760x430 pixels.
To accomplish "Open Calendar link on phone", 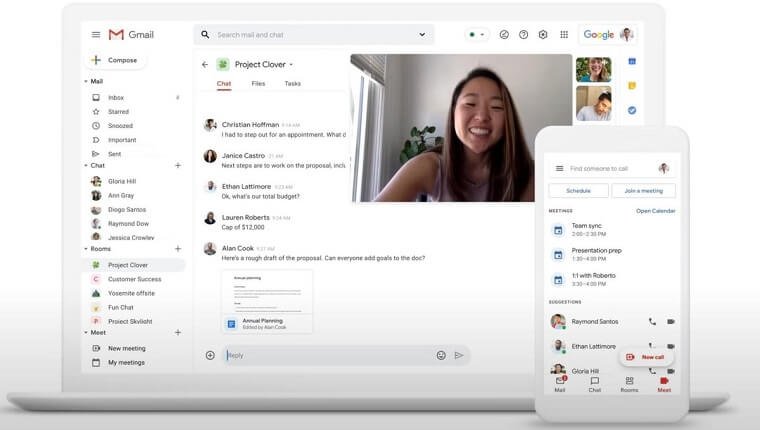I will (x=655, y=211).
